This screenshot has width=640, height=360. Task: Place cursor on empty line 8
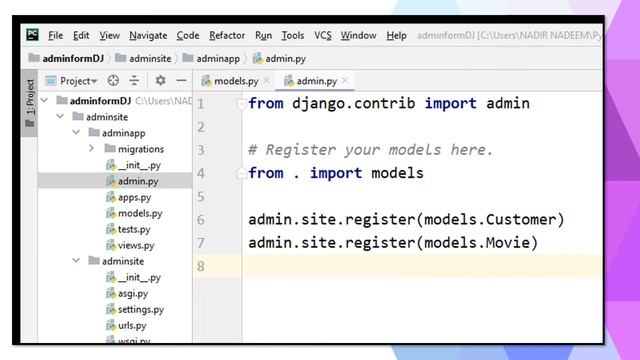pos(422,266)
